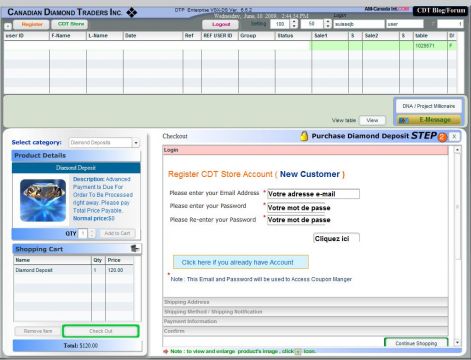Decrease the 50 value with its down arrow
Viewport: 471px width, 360px height.
coord(328,26)
